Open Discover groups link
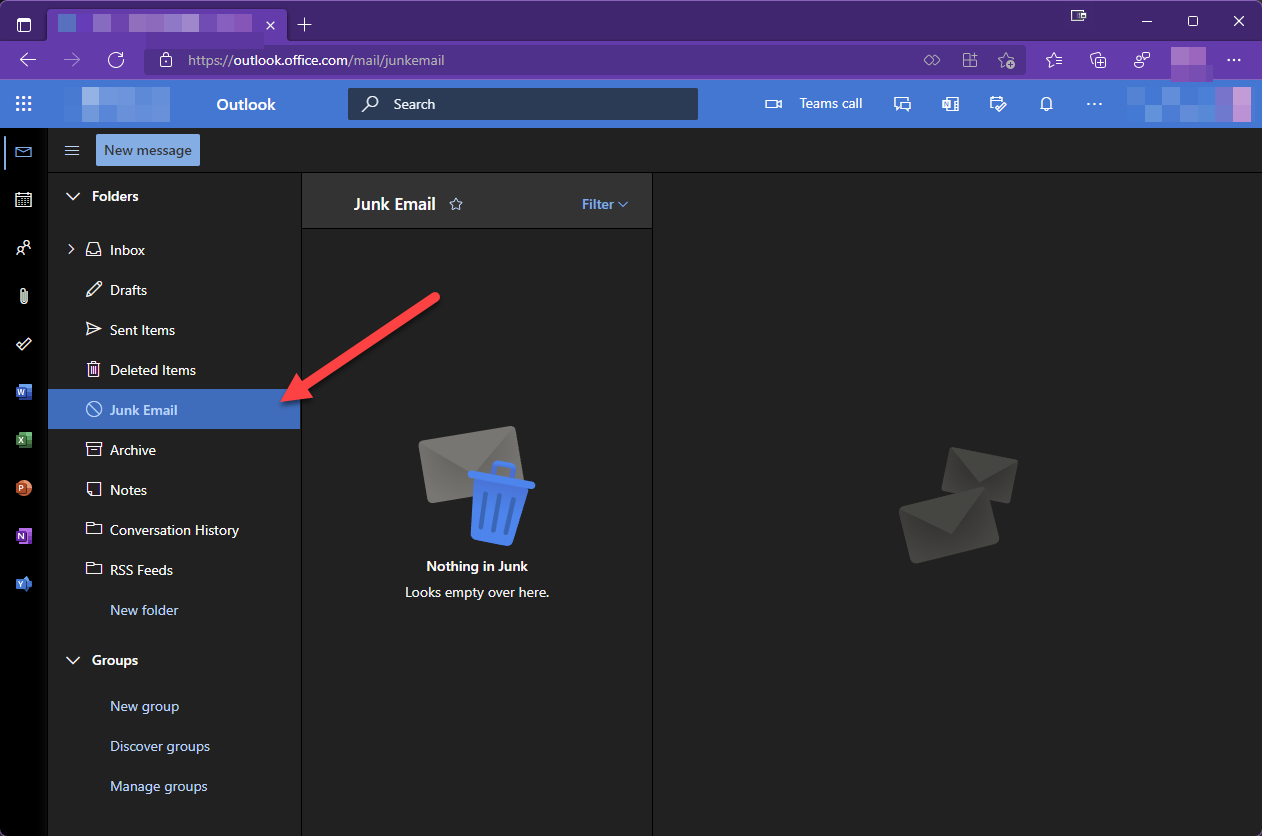The image size is (1262, 836). (x=159, y=745)
